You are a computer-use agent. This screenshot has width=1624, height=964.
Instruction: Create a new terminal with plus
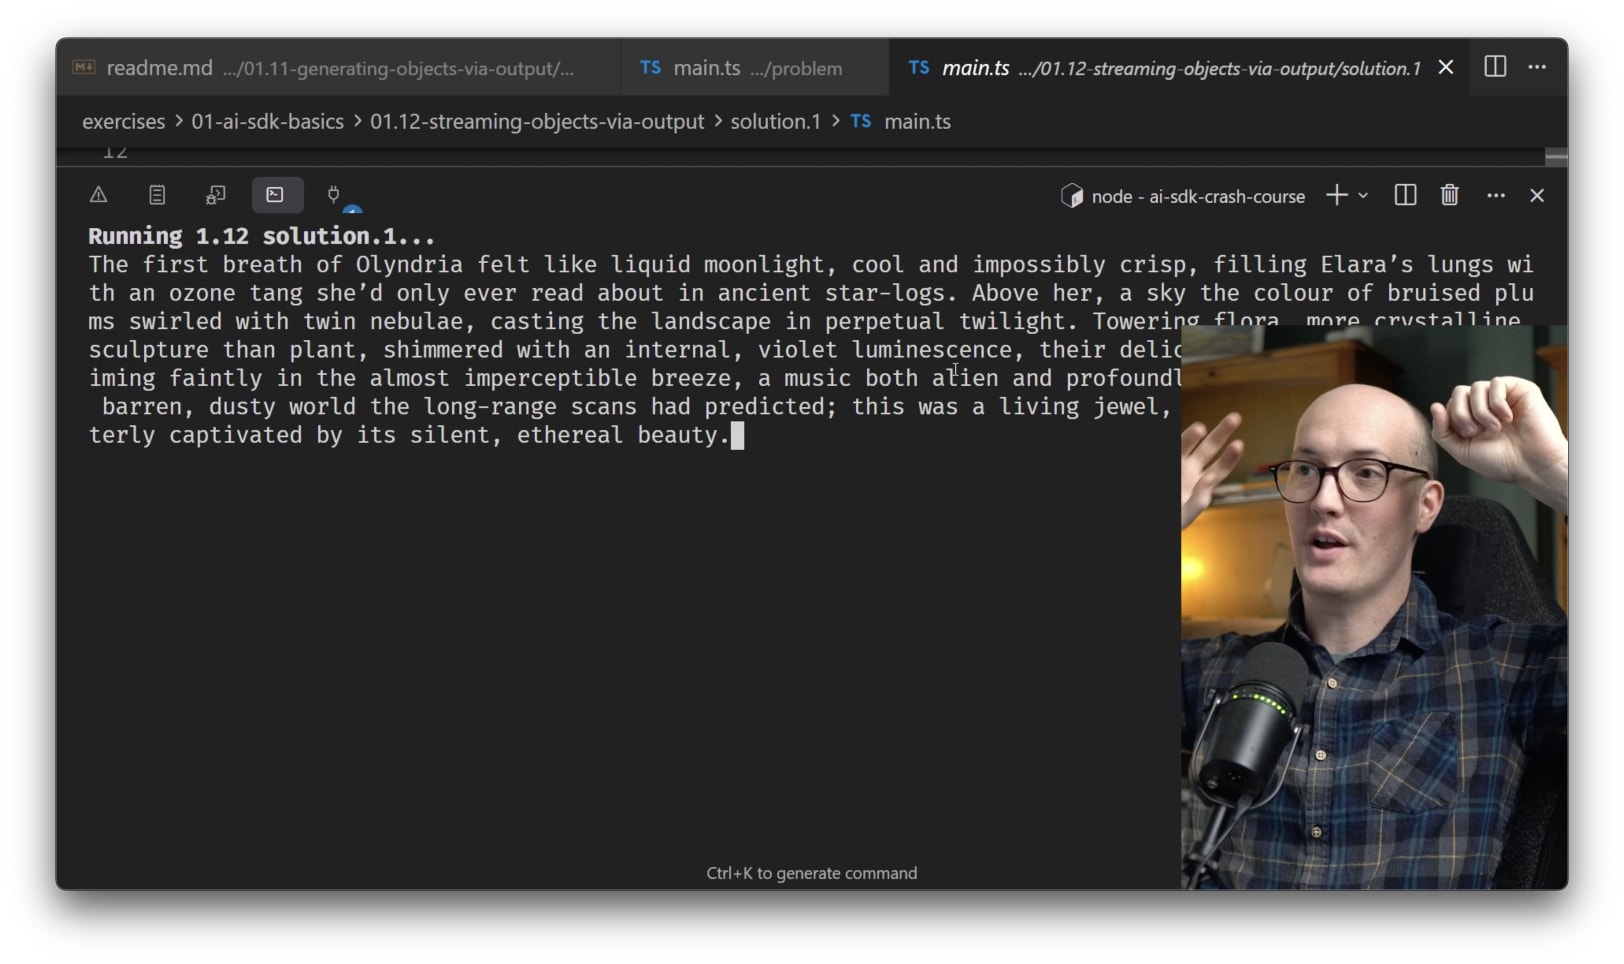(x=1336, y=195)
